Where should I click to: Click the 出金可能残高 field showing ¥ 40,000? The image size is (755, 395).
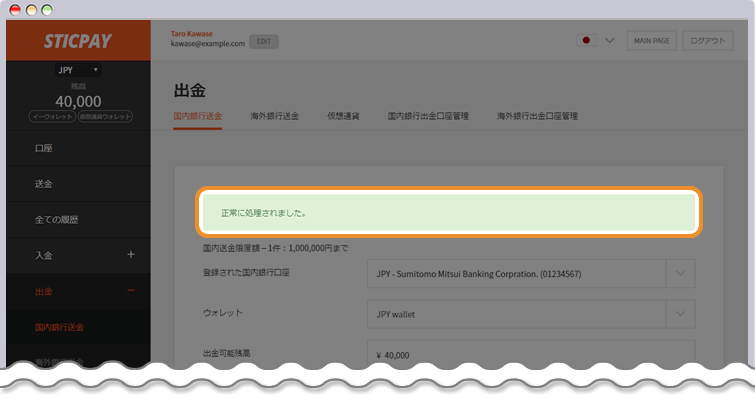click(531, 355)
